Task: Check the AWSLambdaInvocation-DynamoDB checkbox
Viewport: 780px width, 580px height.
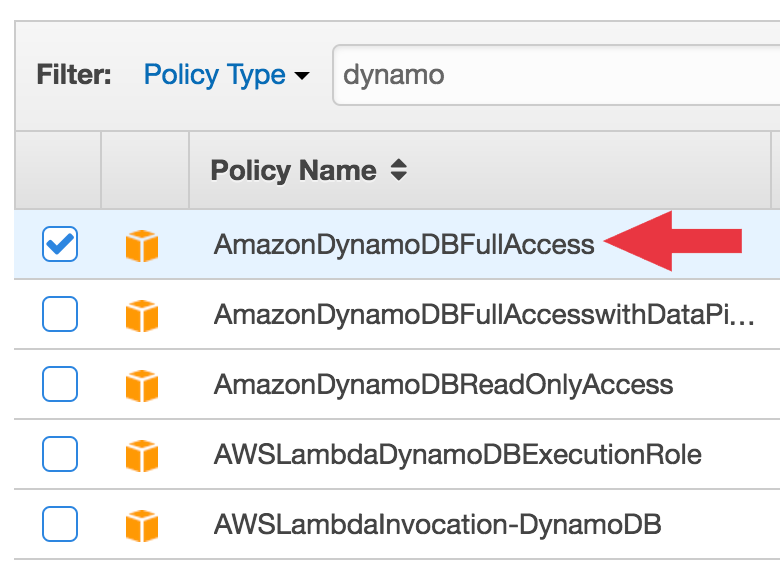Action: [x=60, y=524]
